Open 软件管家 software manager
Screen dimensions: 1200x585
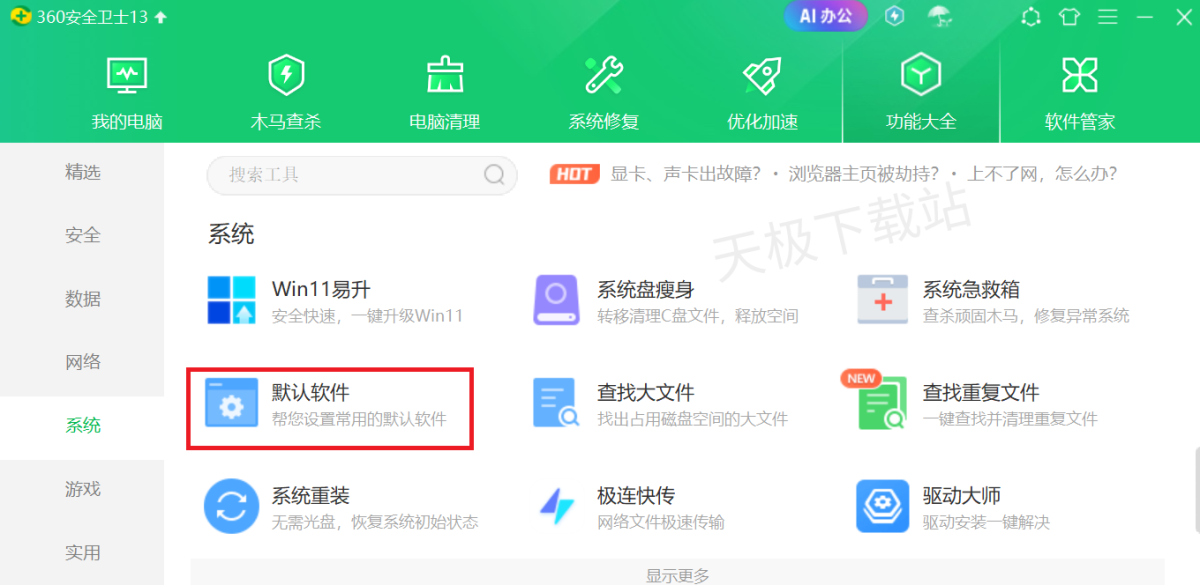click(1079, 76)
